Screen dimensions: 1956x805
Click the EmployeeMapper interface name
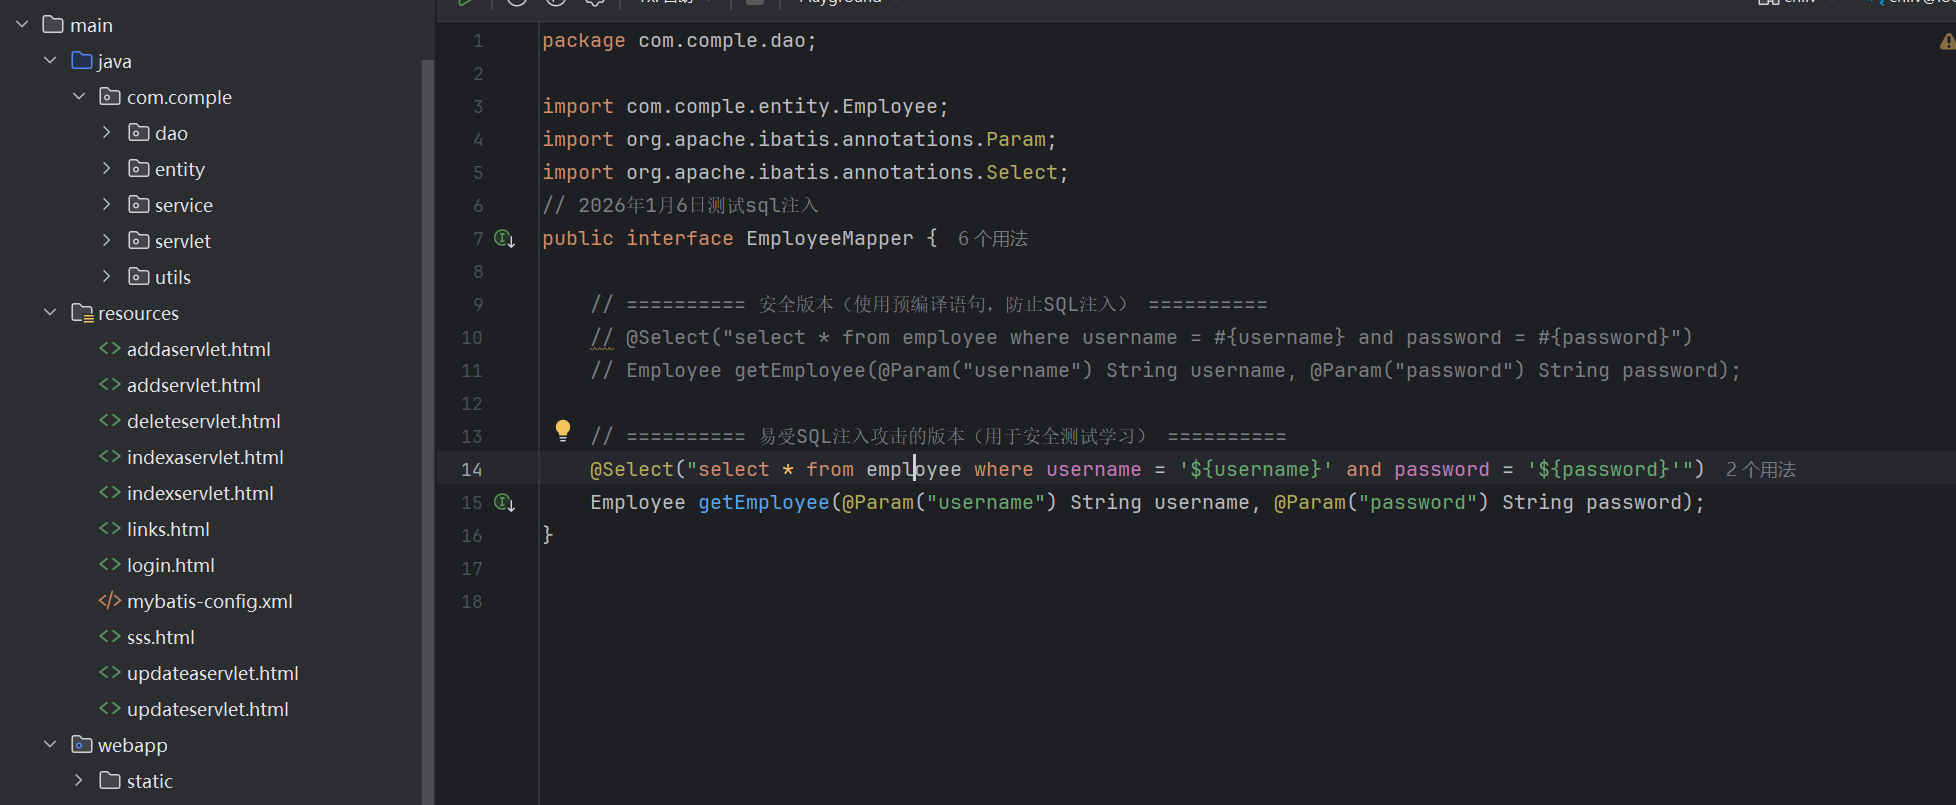(x=830, y=239)
